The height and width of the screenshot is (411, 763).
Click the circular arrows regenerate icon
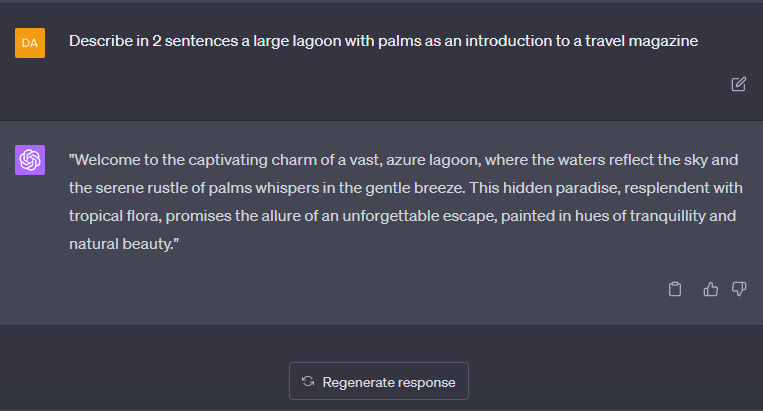[x=308, y=381]
